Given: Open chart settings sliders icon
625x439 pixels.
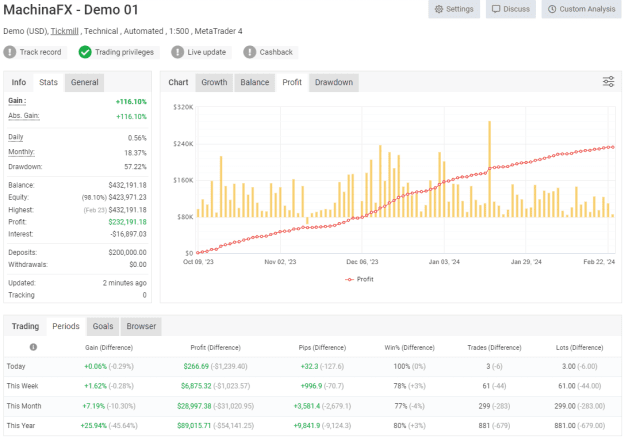Looking at the screenshot, I should 608,82.
